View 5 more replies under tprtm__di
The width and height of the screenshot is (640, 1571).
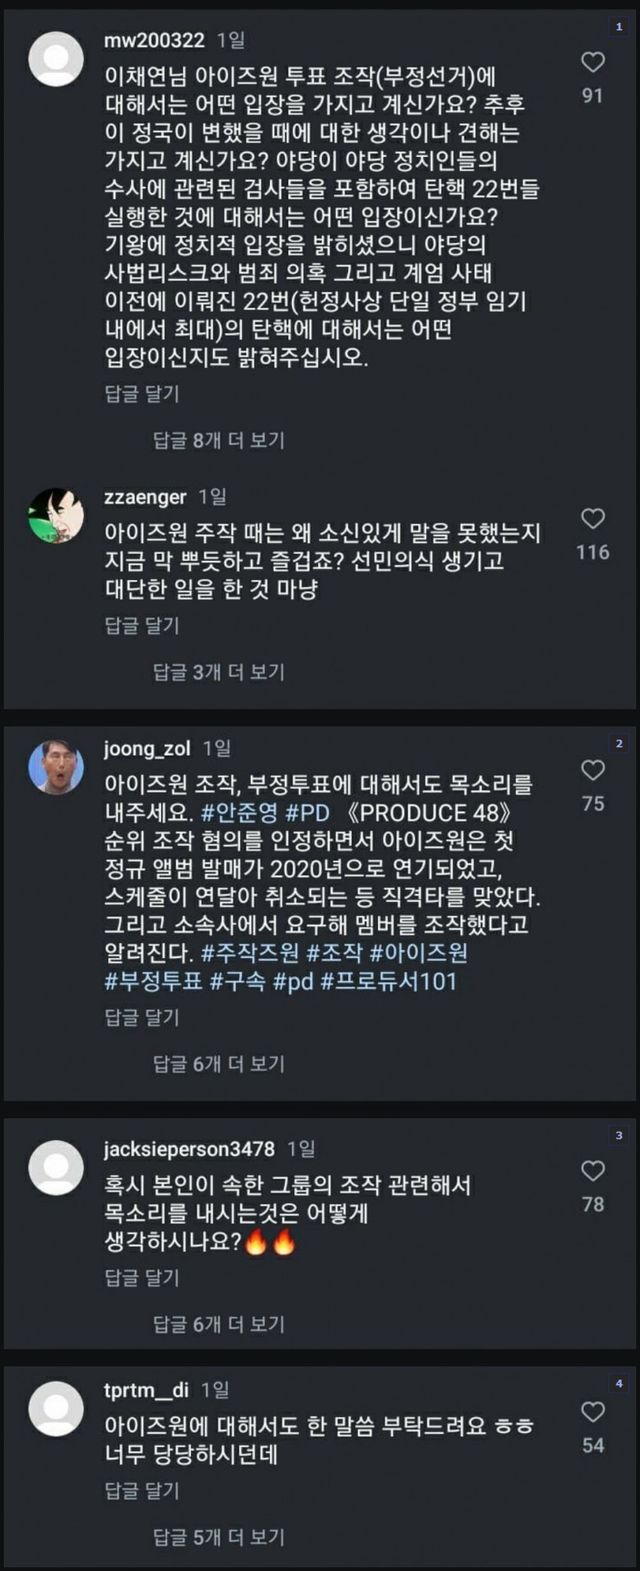[x=219, y=1536]
